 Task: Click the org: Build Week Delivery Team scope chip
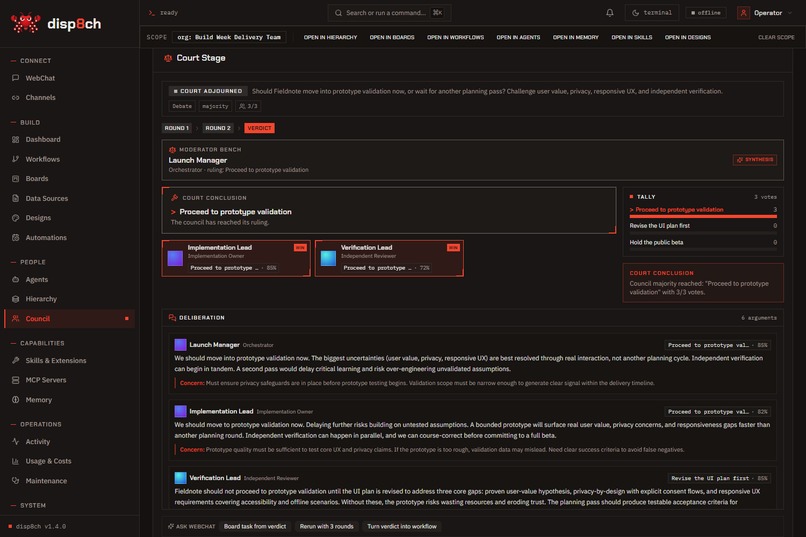tap(229, 38)
